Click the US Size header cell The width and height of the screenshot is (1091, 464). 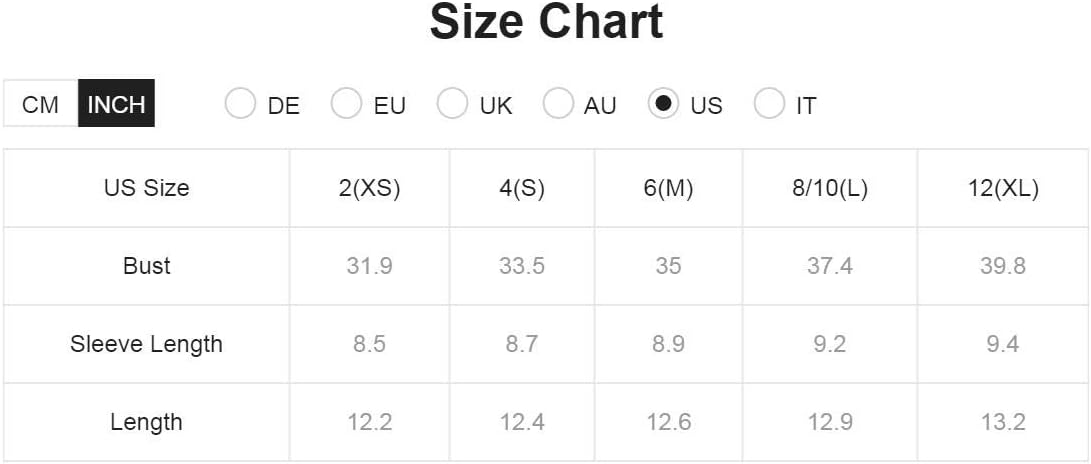point(147,188)
